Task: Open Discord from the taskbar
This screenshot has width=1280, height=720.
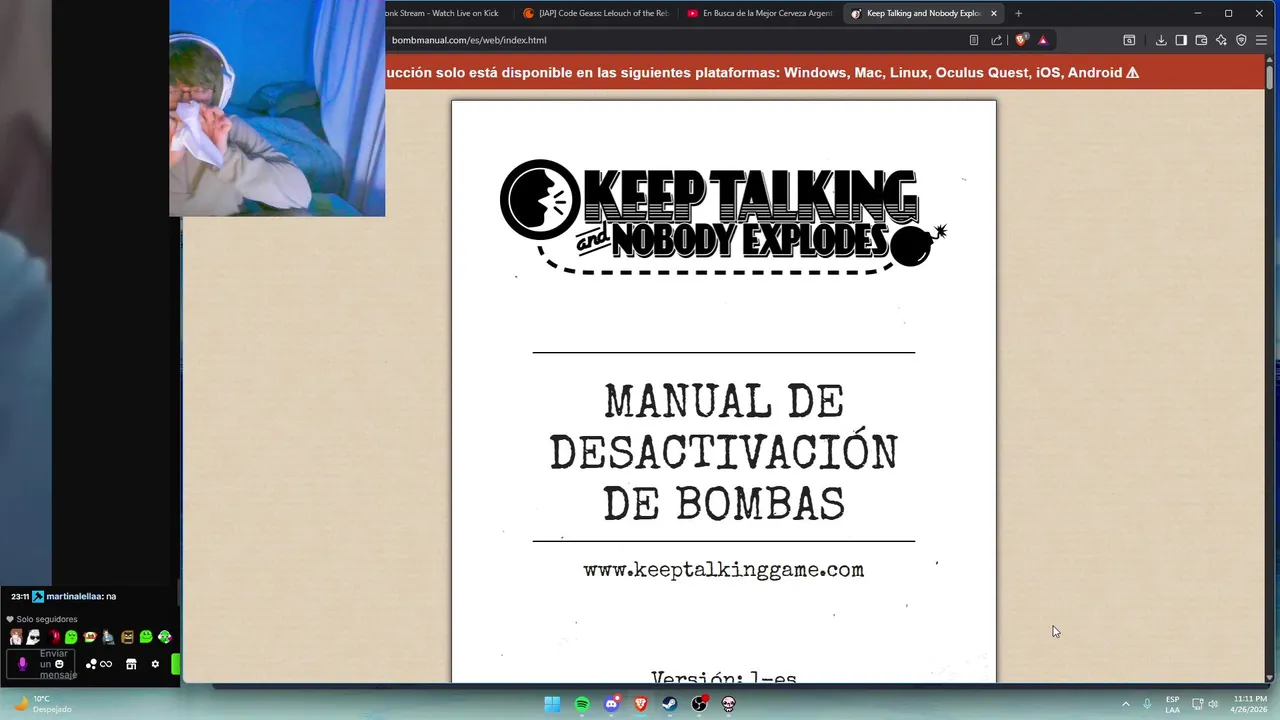Action: [611, 704]
